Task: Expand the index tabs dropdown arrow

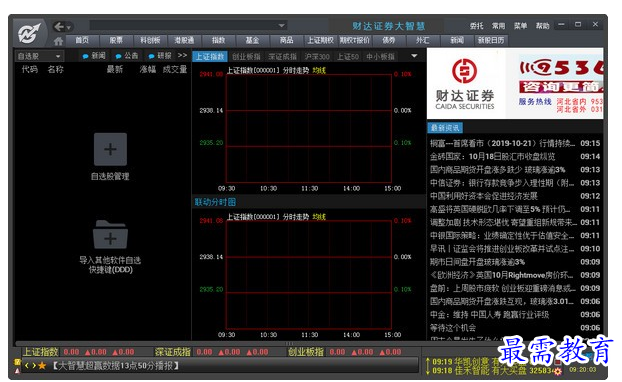Action: pos(414,56)
